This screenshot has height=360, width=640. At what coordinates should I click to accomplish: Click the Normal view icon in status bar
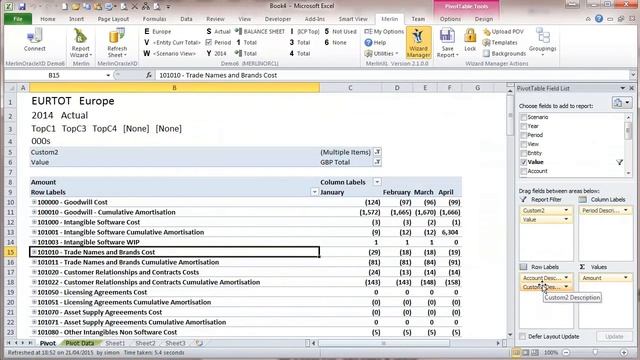[x=517, y=352]
